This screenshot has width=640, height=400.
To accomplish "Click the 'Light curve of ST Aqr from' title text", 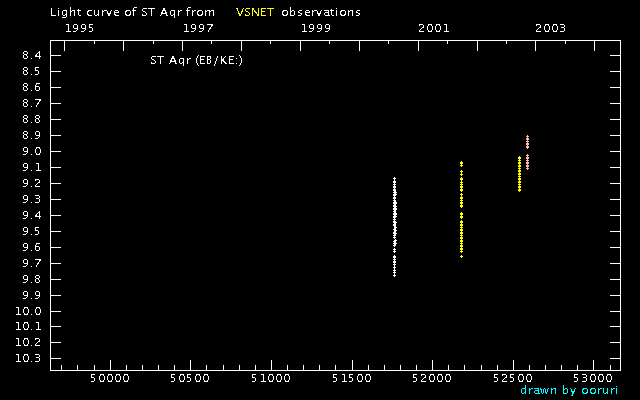I will (132, 13).
